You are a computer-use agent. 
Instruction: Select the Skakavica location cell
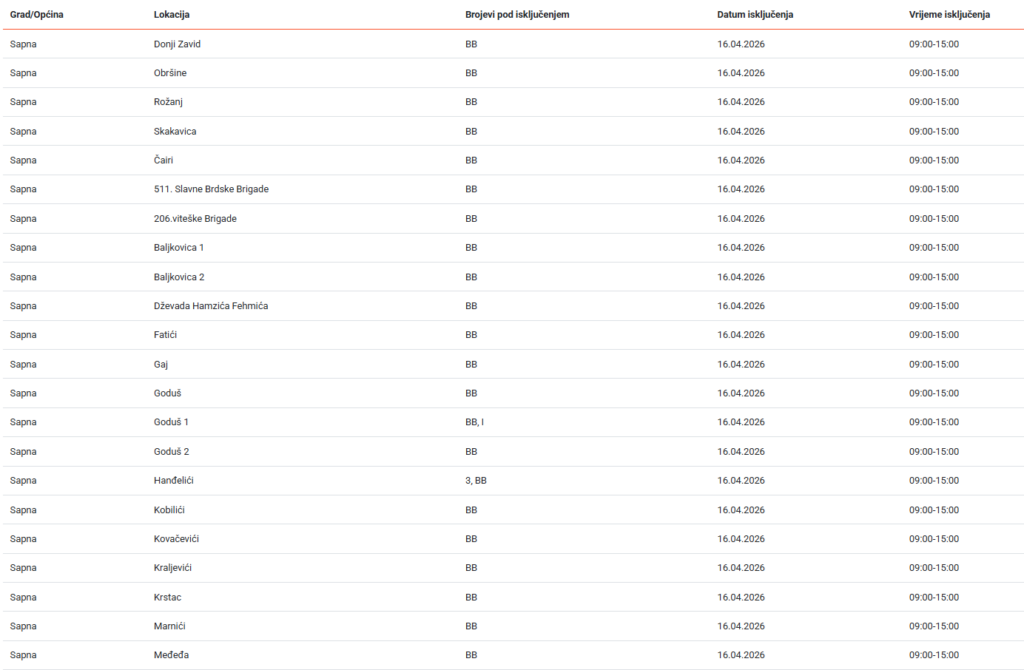175,131
